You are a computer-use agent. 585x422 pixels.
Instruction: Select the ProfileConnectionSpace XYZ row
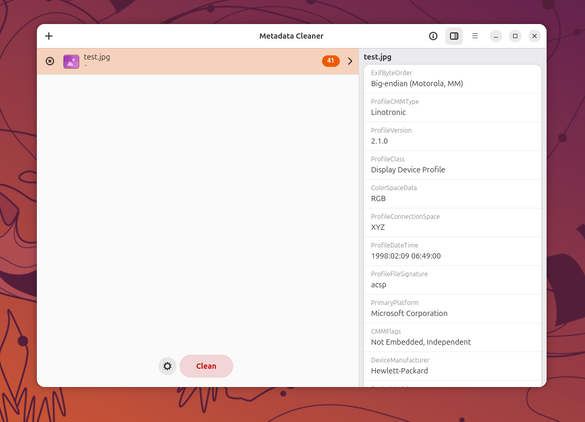pos(452,222)
